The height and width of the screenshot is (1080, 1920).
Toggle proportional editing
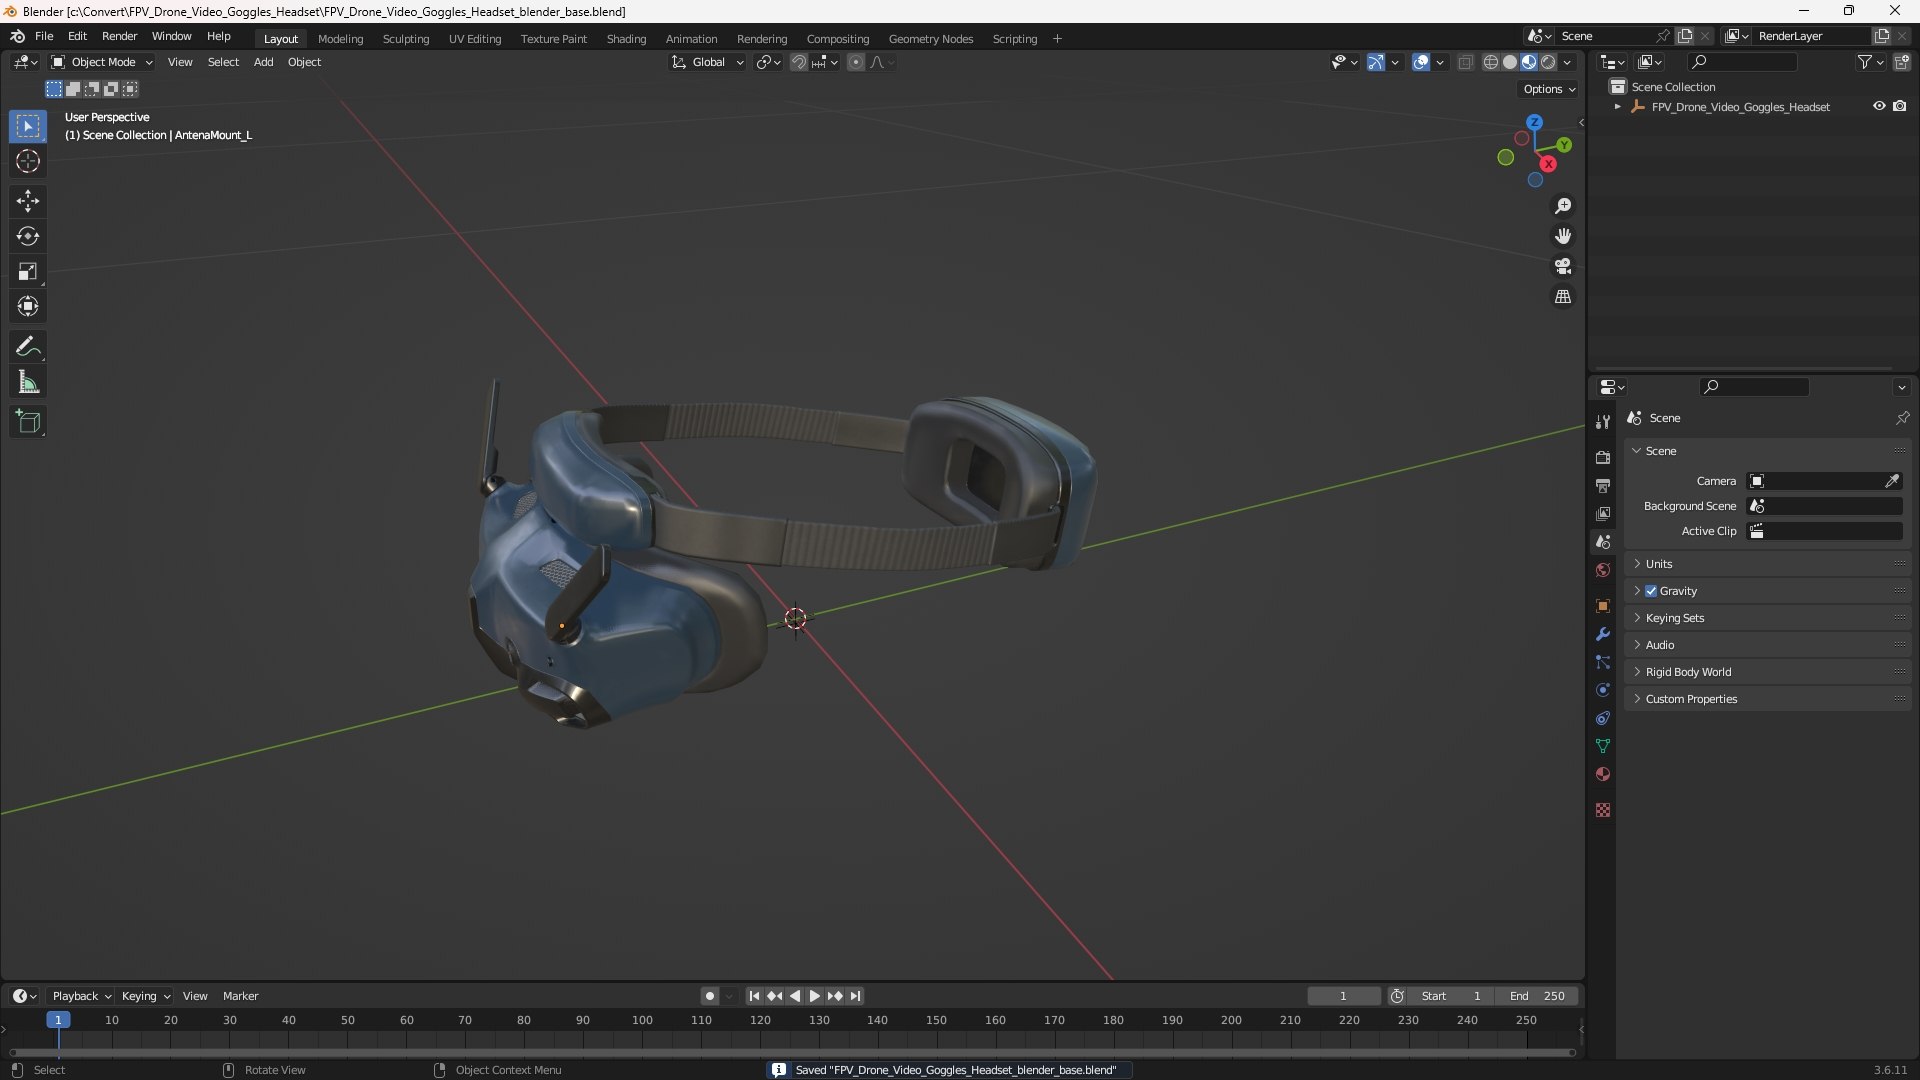(x=856, y=62)
